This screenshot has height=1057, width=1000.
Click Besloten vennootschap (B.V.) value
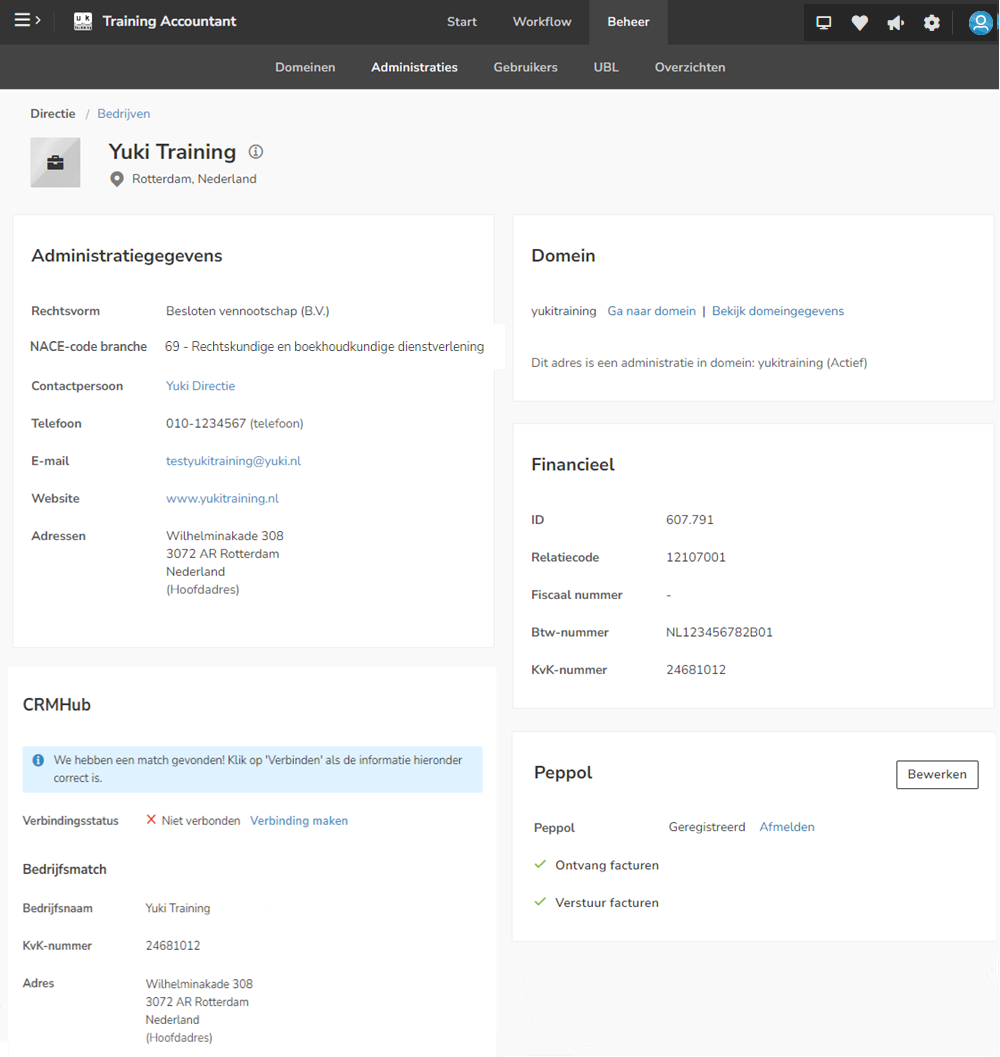point(247,311)
